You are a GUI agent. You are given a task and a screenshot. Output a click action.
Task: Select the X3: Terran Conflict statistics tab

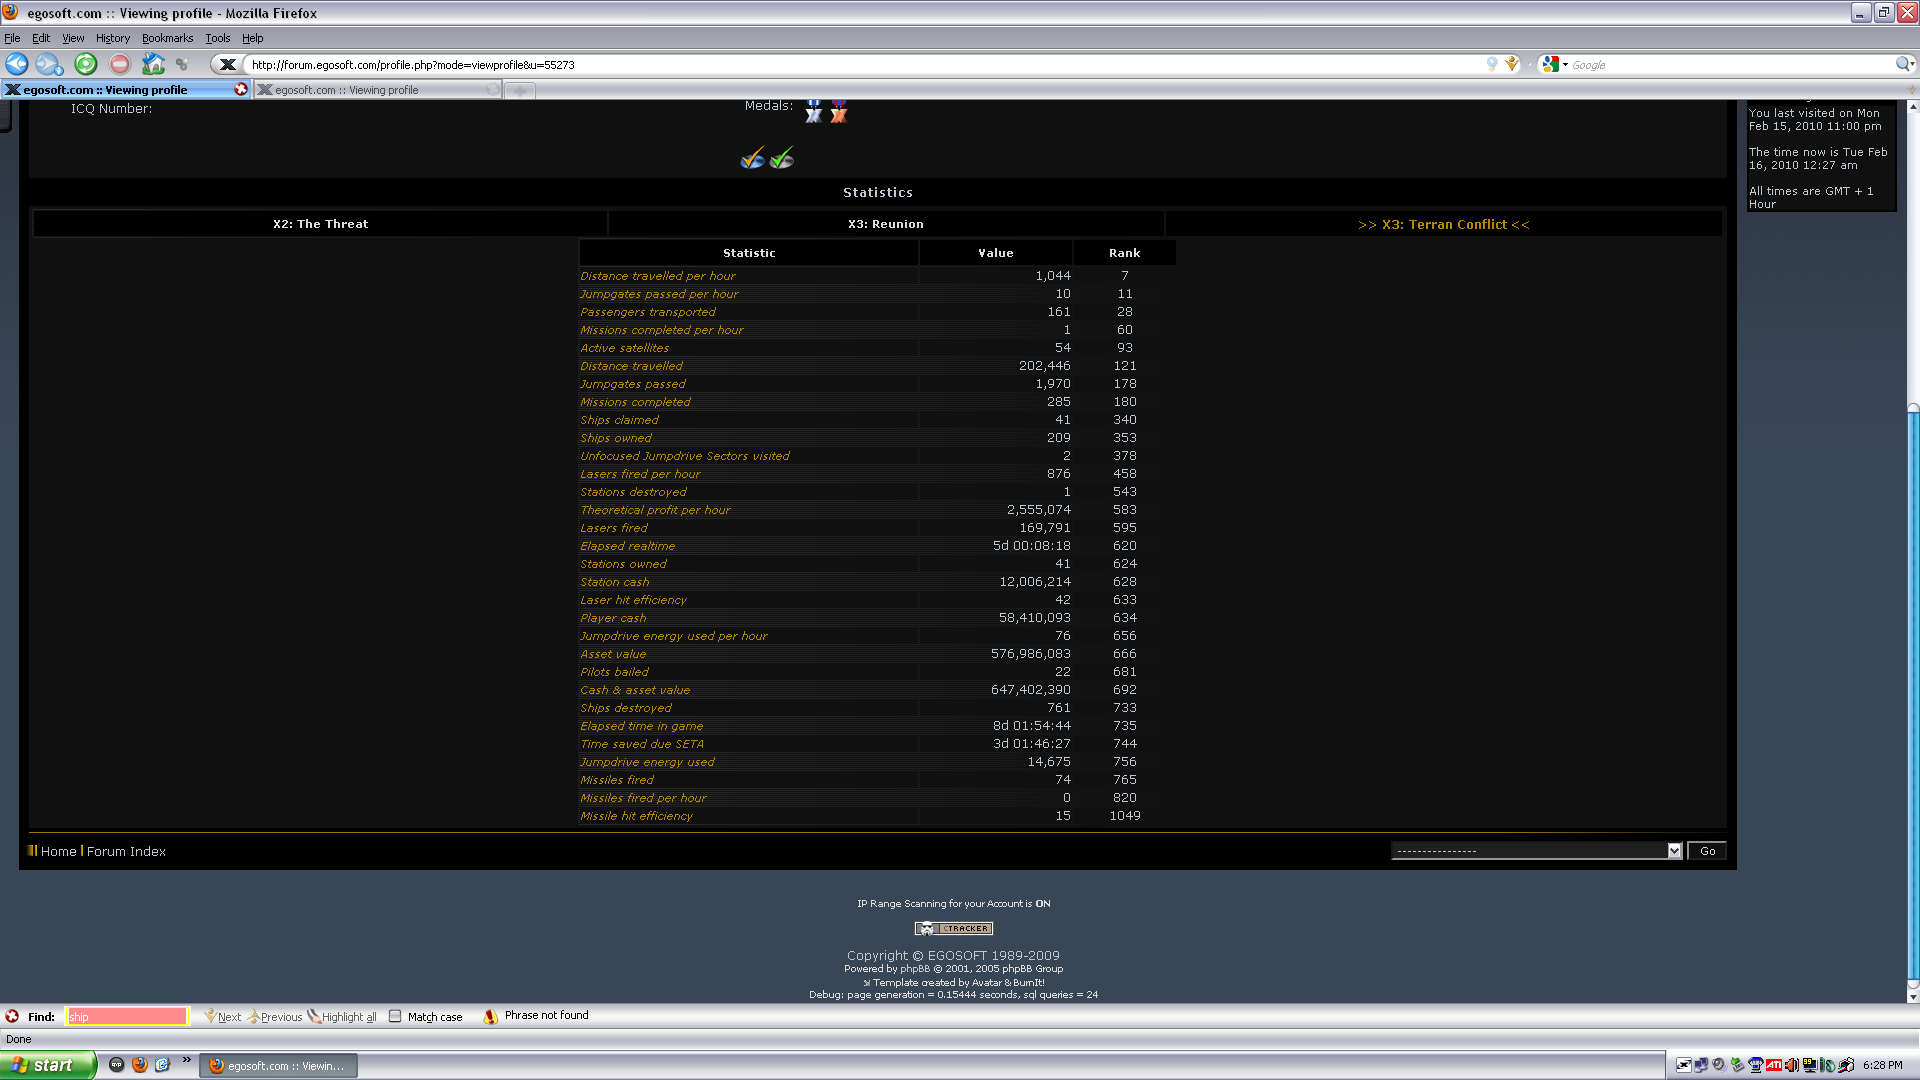click(x=1443, y=224)
